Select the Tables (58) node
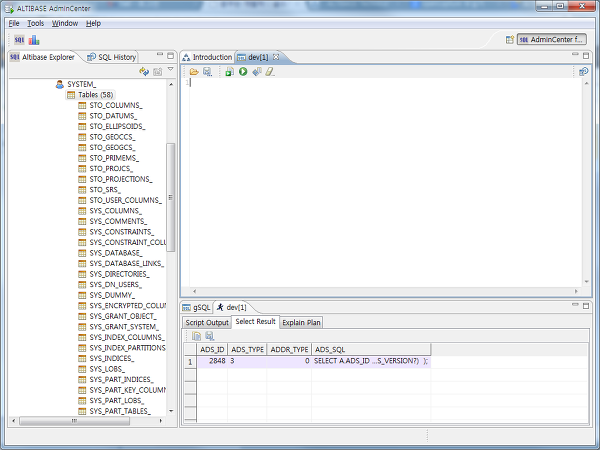Viewport: 600px width, 450px height. point(90,95)
